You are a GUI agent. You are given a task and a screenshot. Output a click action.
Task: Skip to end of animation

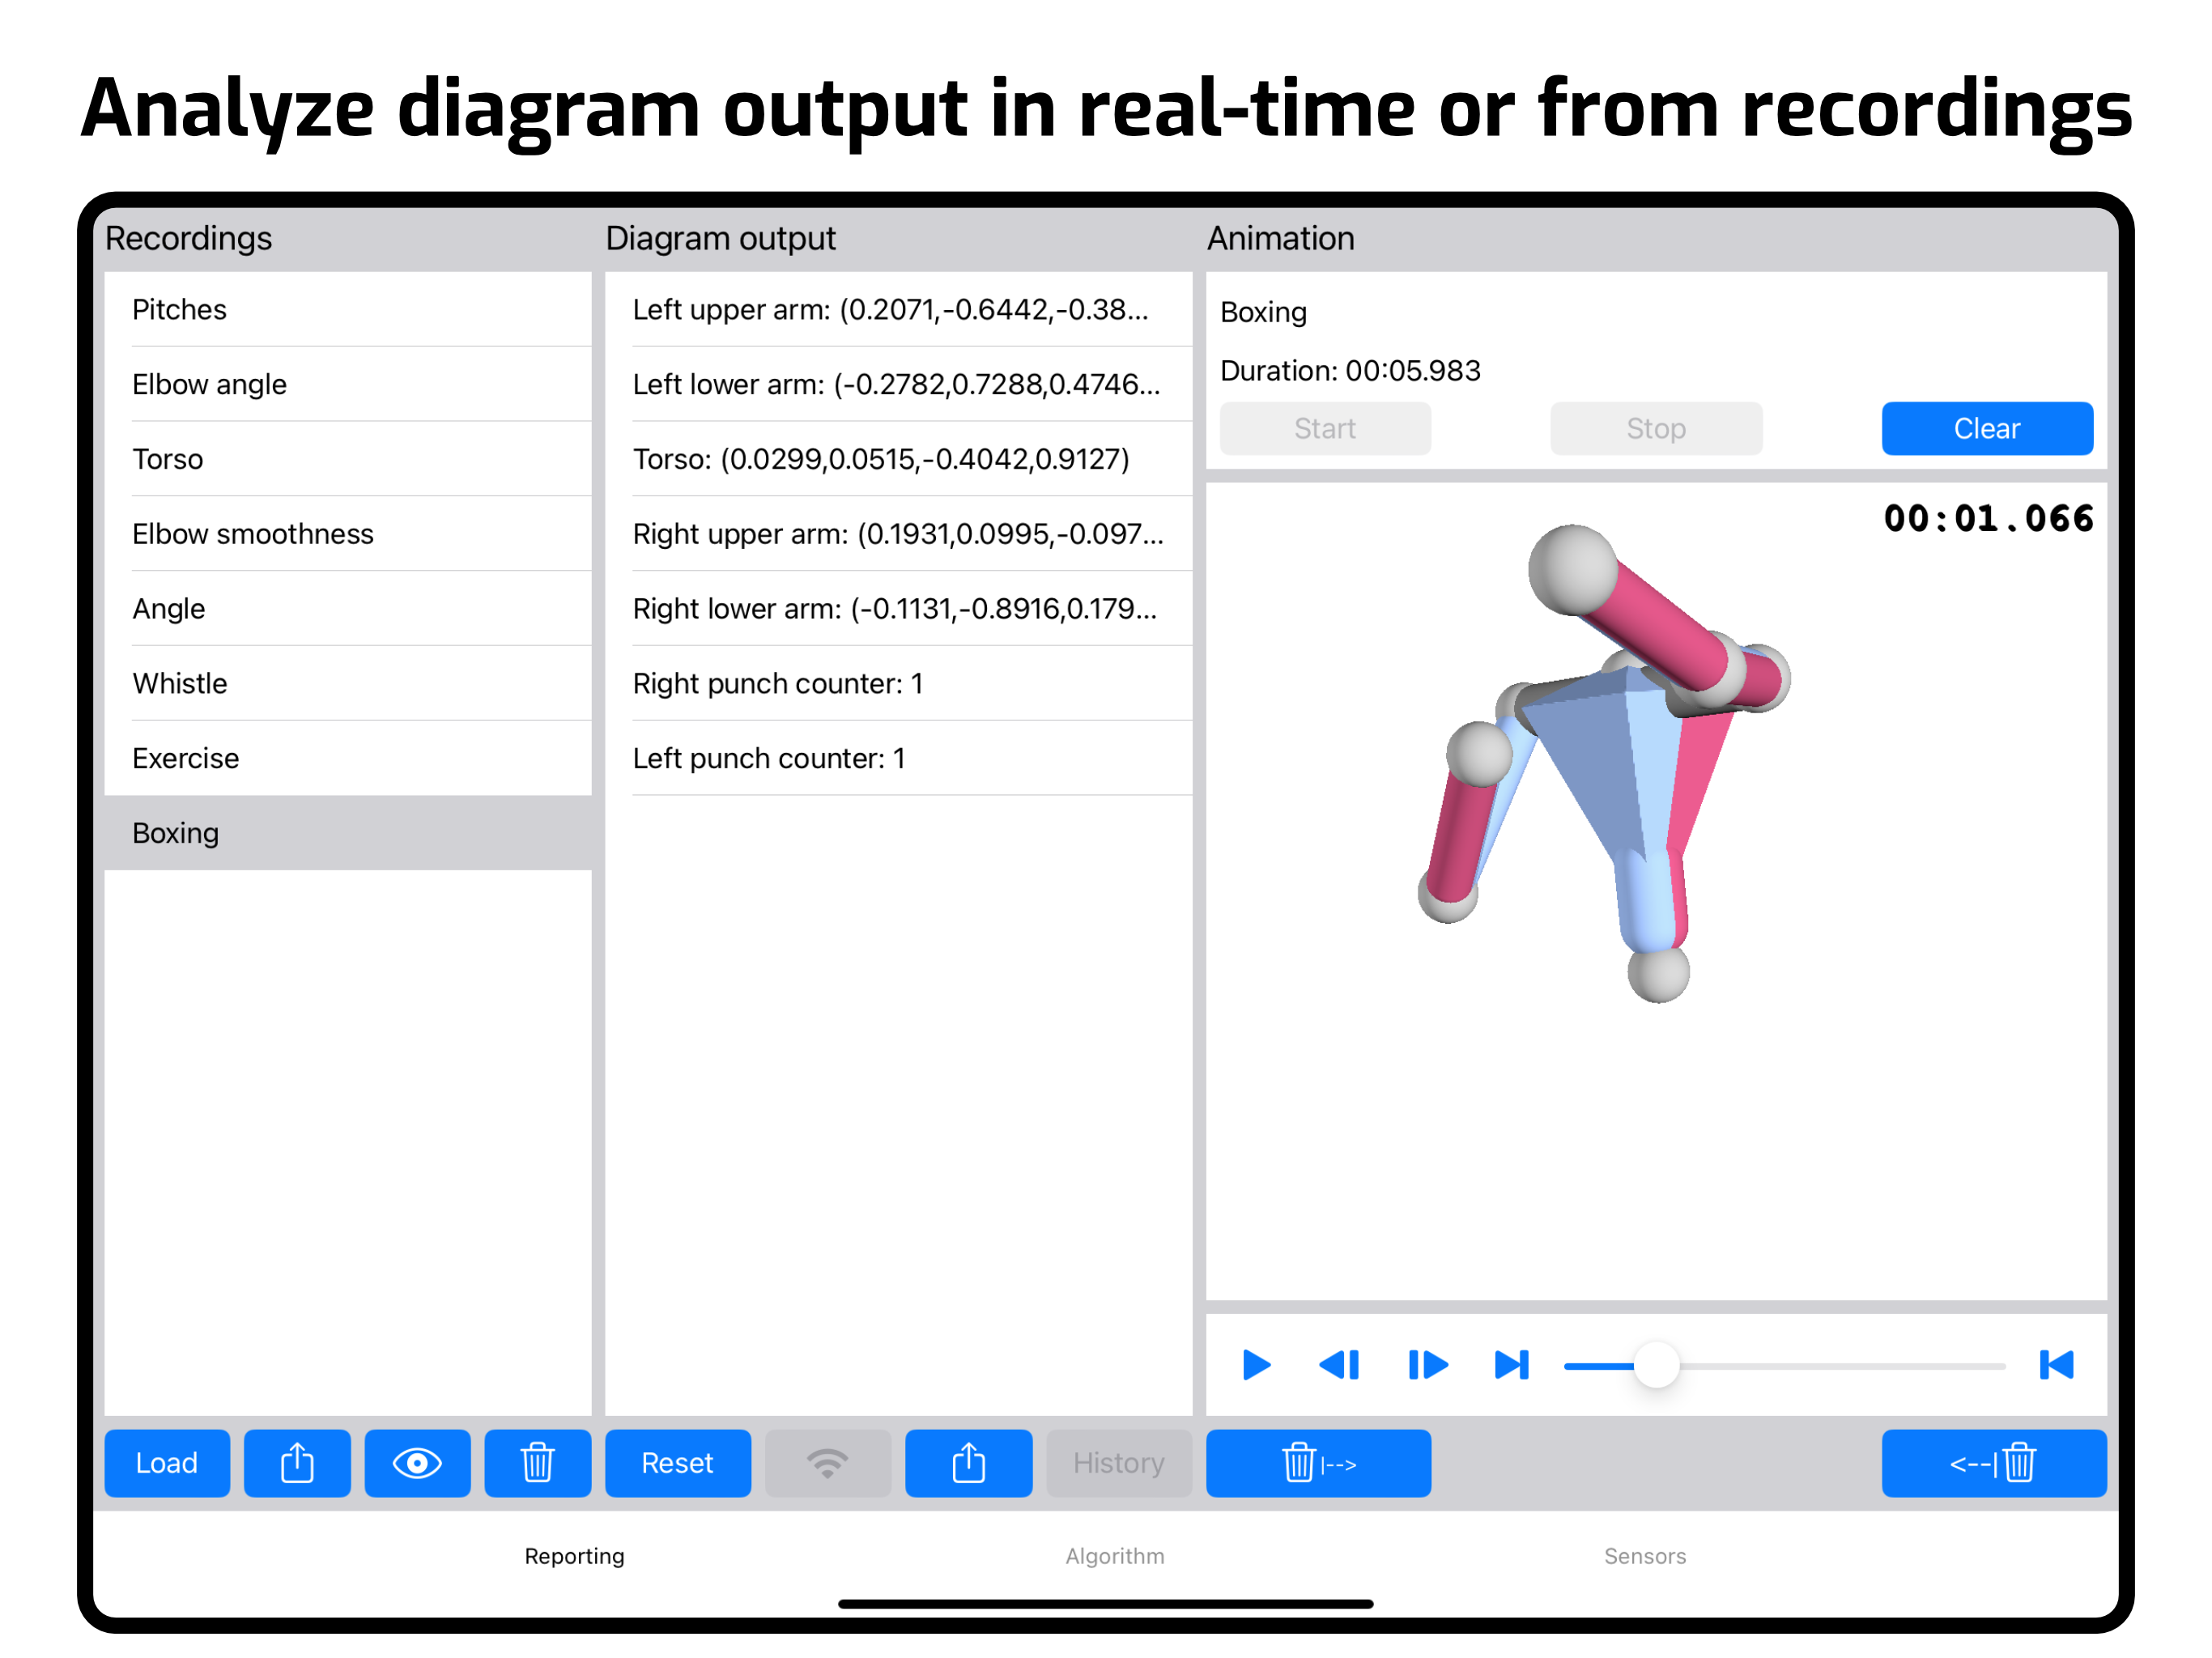[x=1512, y=1365]
